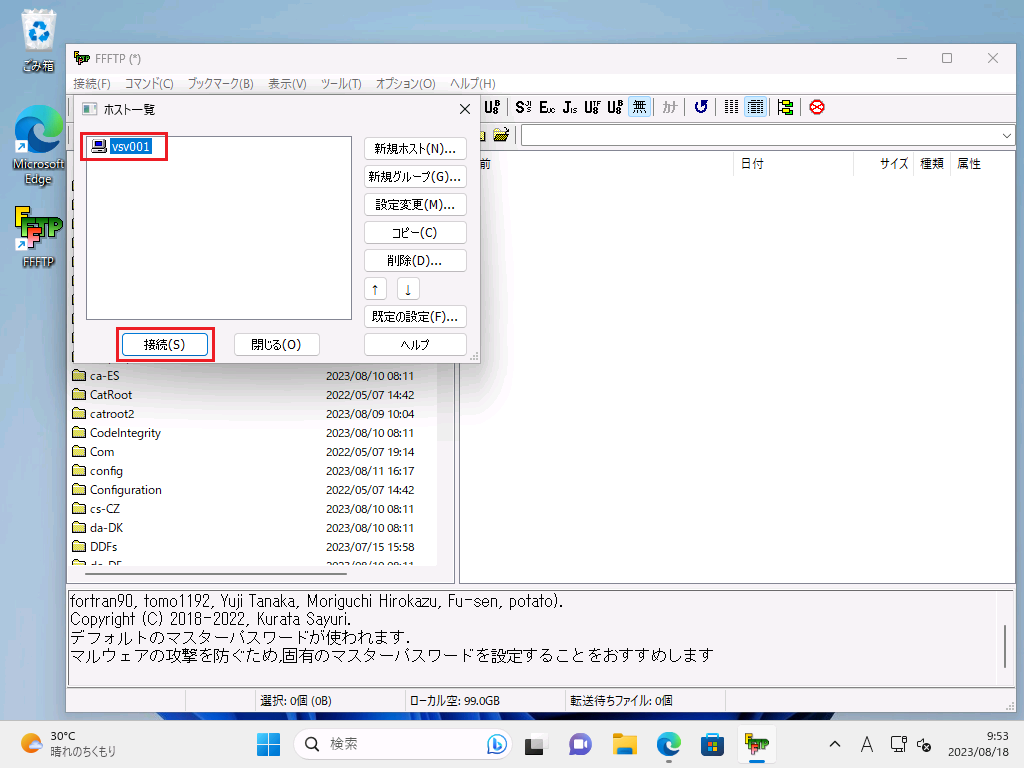
Task: Select the EUC kanji code icon
Action: (x=547, y=107)
